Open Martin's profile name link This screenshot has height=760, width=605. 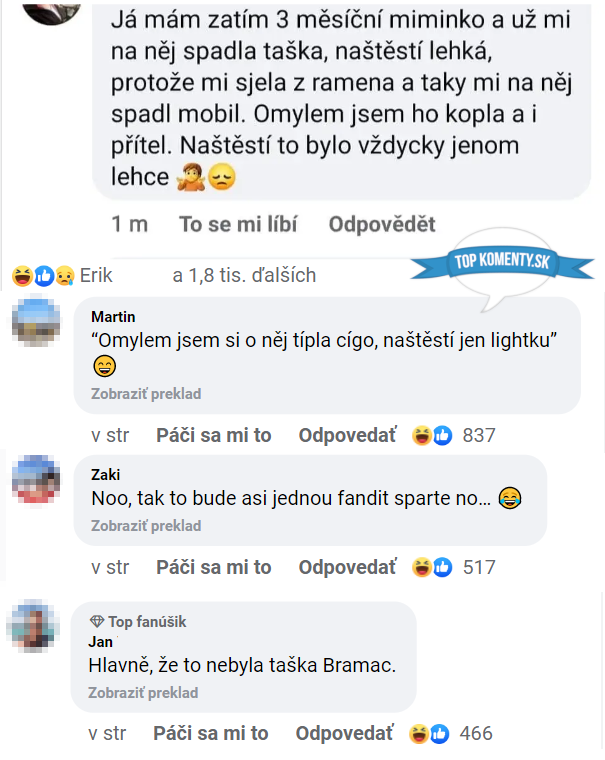pos(112,317)
